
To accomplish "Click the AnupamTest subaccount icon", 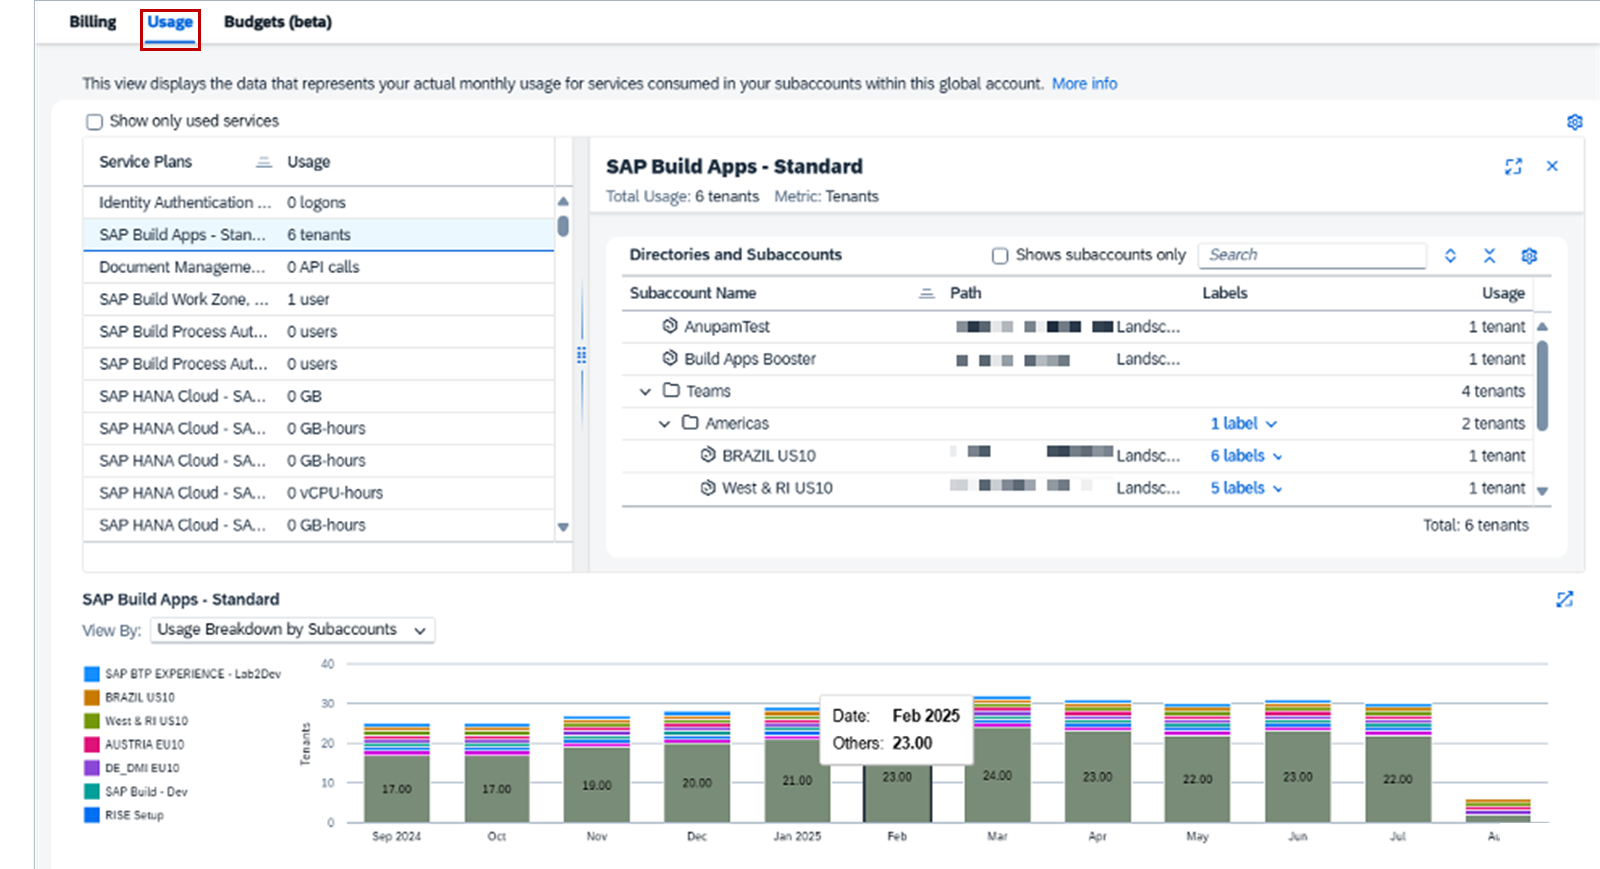I will (x=670, y=326).
